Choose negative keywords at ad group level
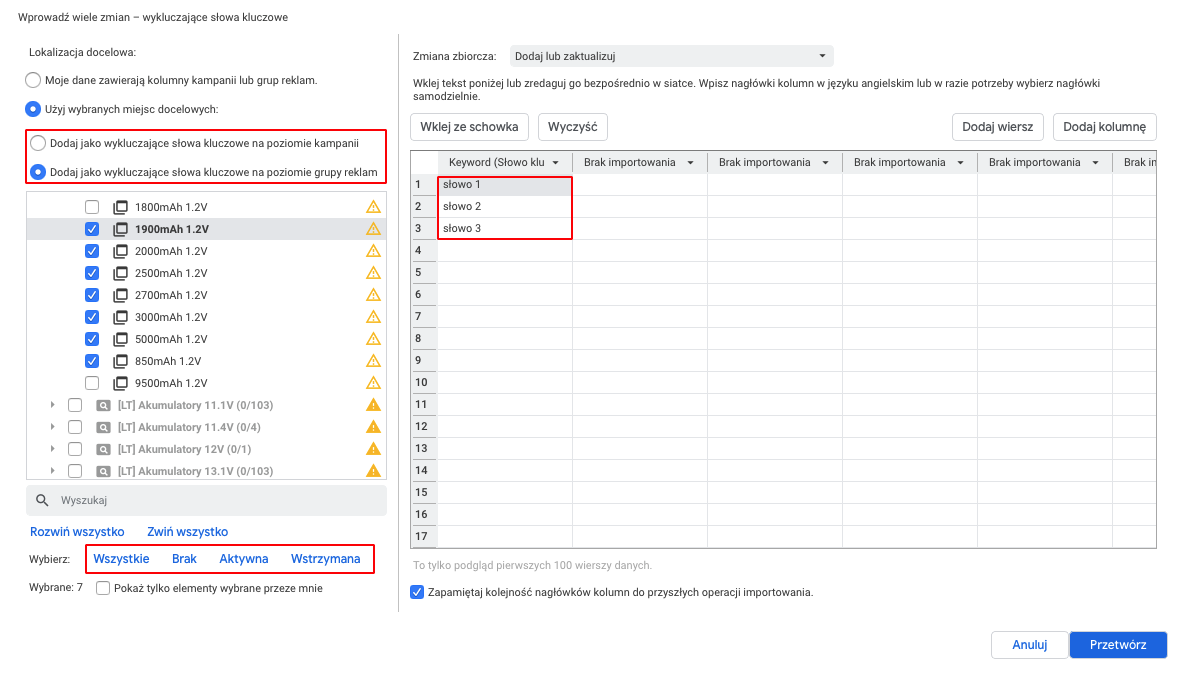1185x677 pixels. click(38, 172)
